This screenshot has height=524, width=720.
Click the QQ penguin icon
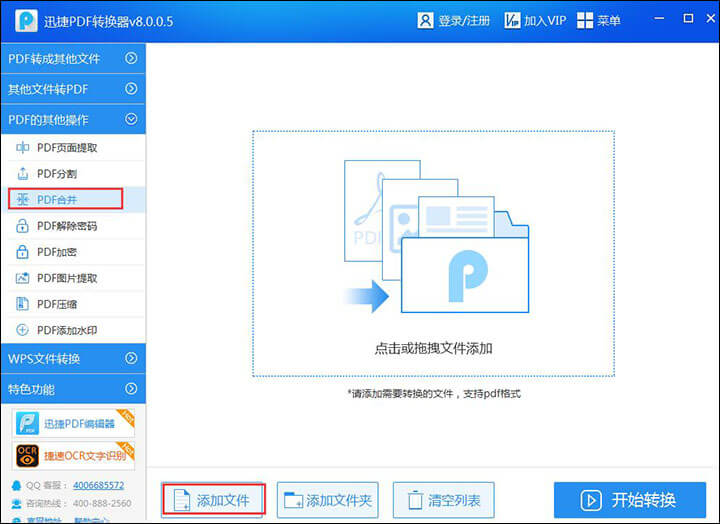pos(17,485)
